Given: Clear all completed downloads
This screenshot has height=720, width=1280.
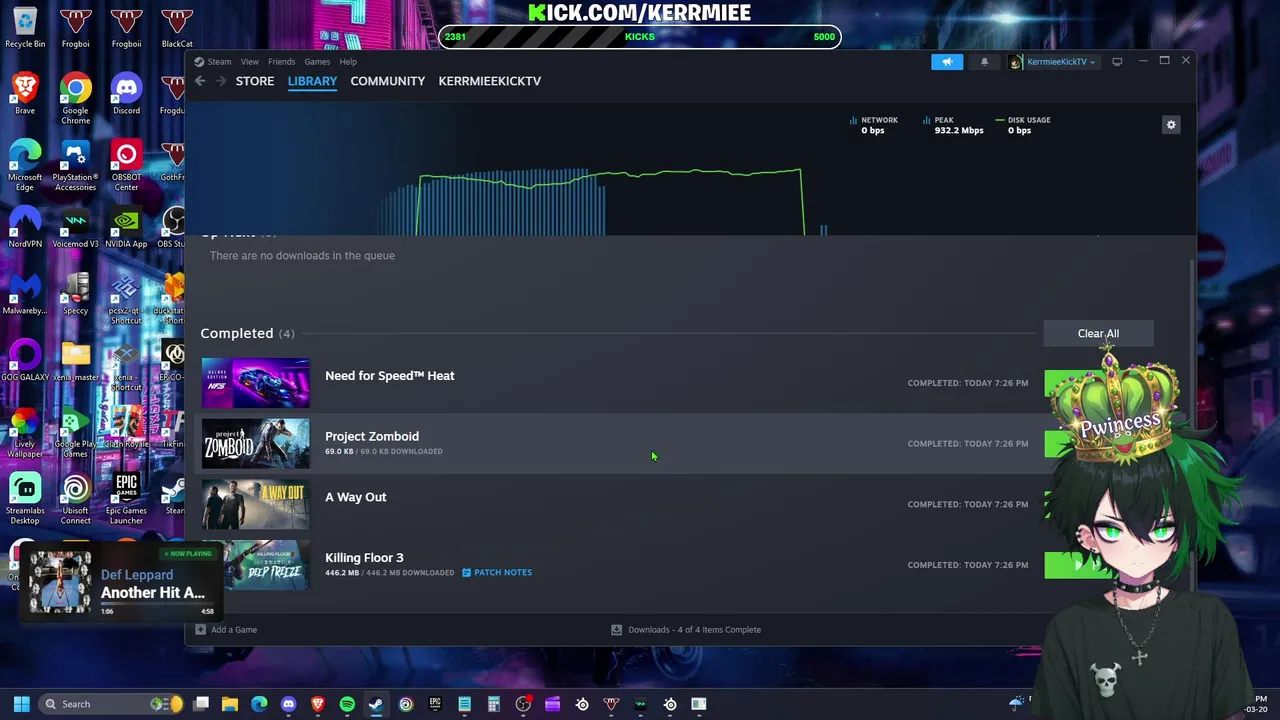Looking at the screenshot, I should [1098, 333].
